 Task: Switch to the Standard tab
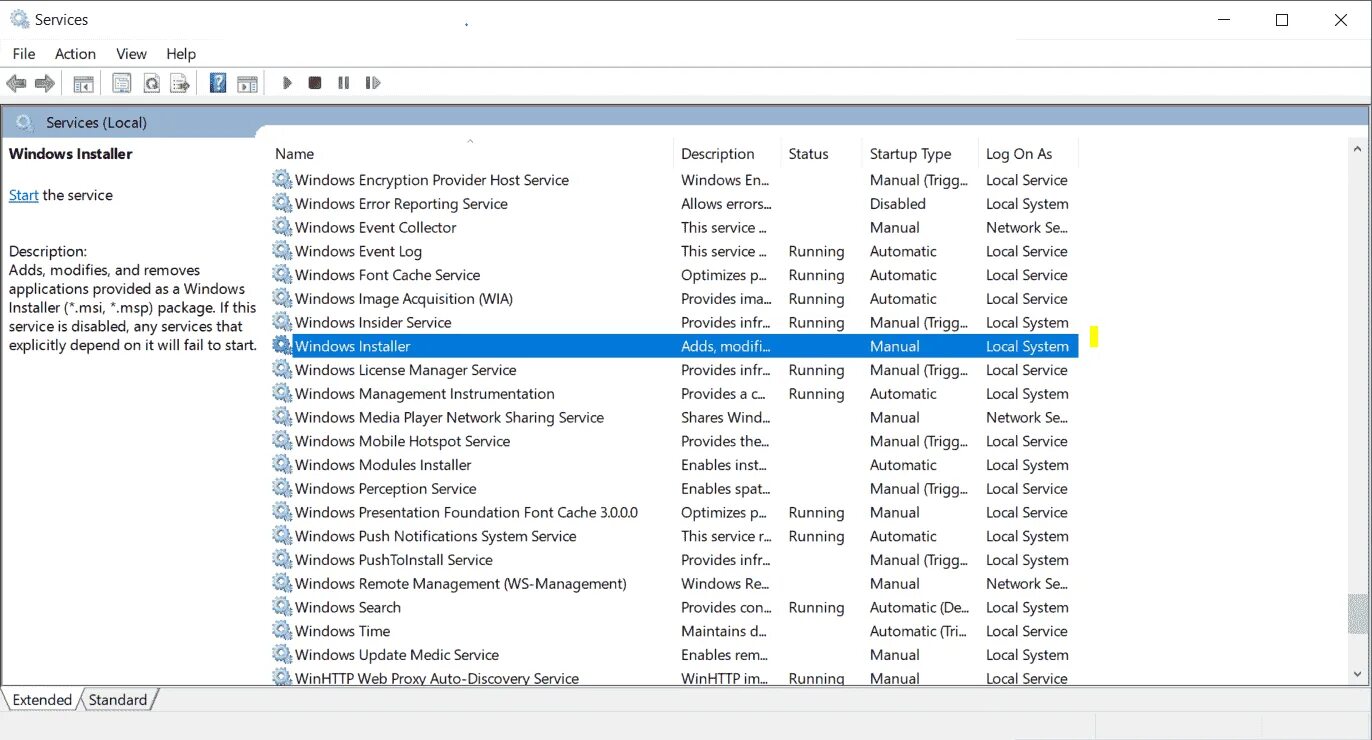pyautogui.click(x=118, y=699)
